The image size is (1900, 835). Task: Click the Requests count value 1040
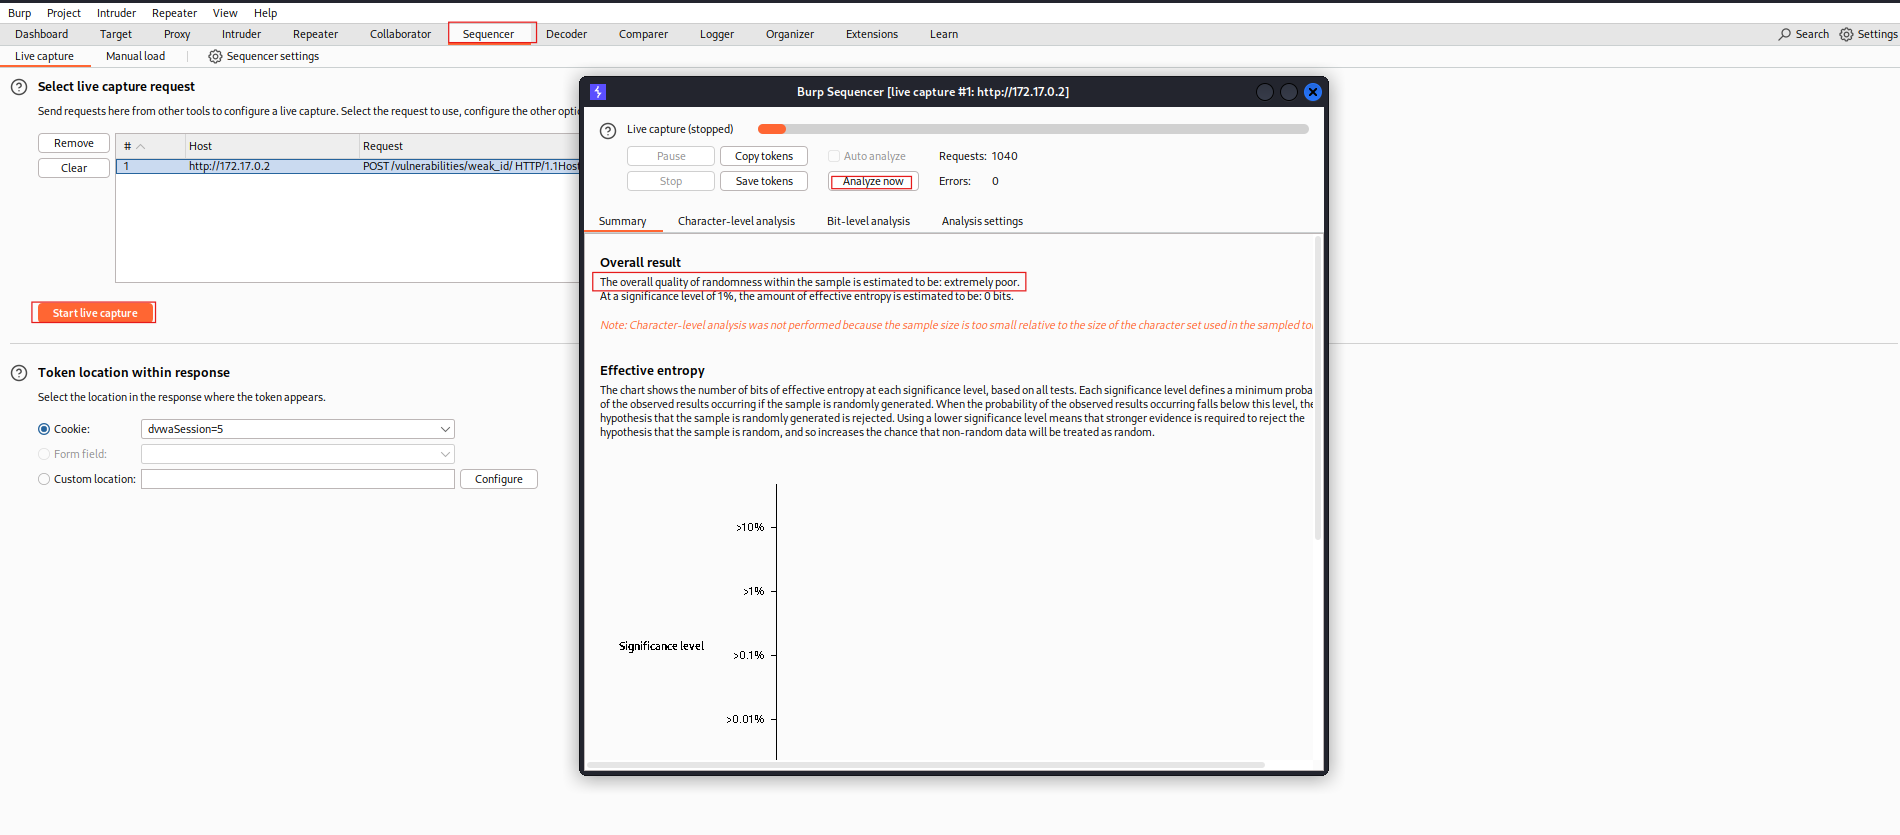point(1004,156)
